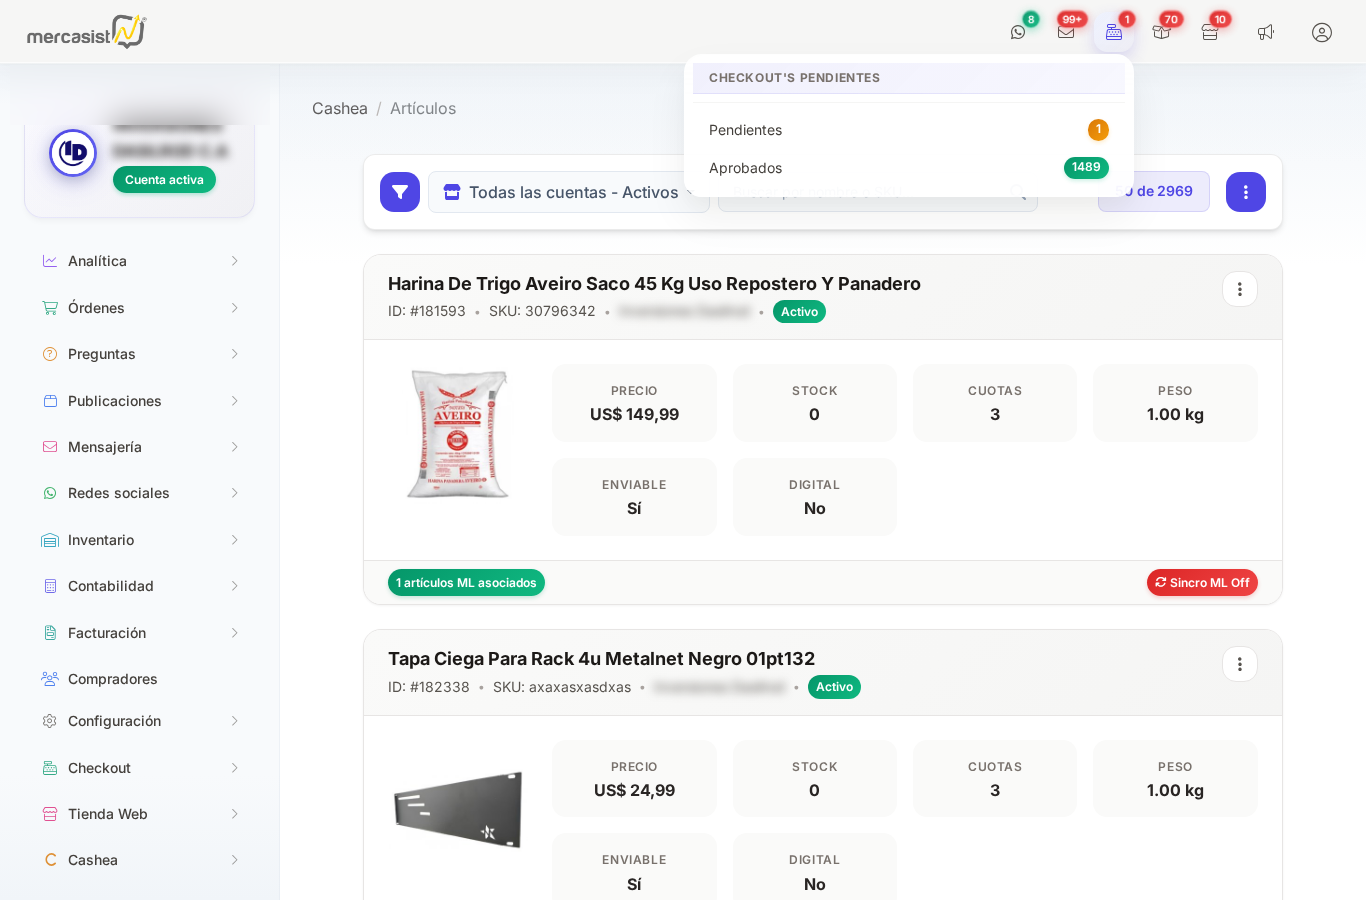Click the Harina Aveiro product thumbnail

pos(458,434)
